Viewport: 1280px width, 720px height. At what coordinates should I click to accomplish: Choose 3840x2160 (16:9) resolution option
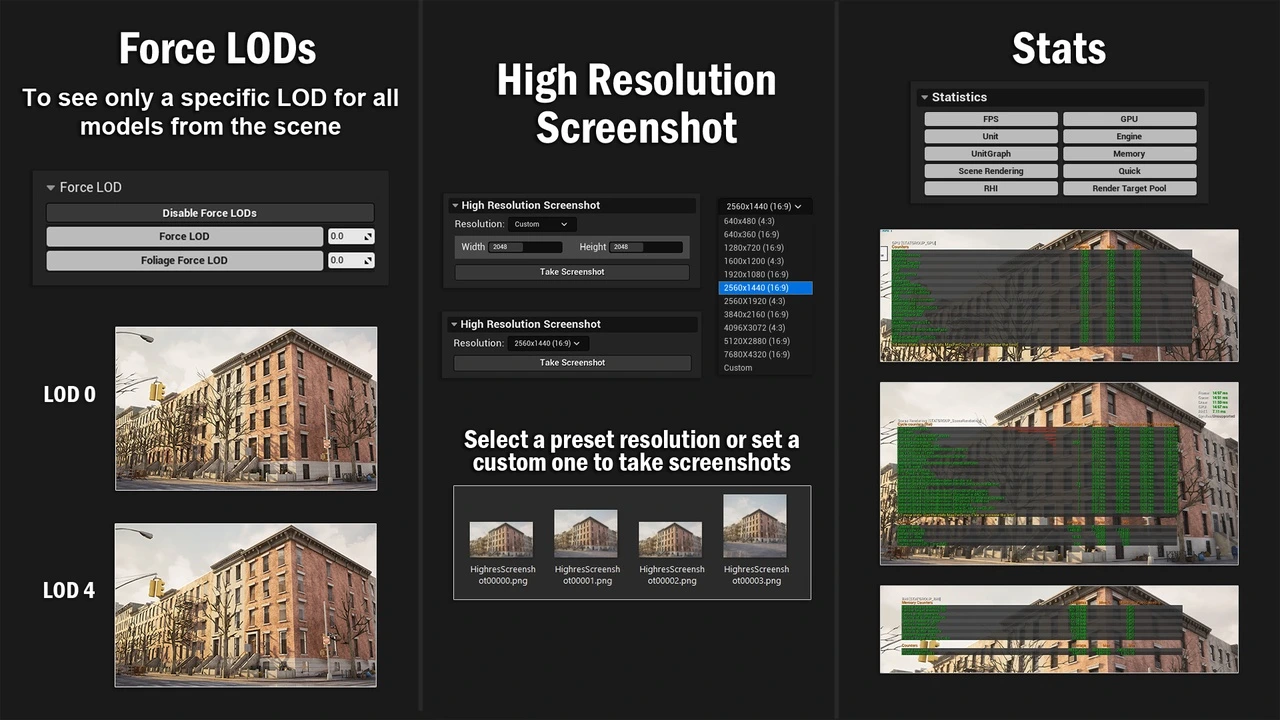click(x=756, y=314)
